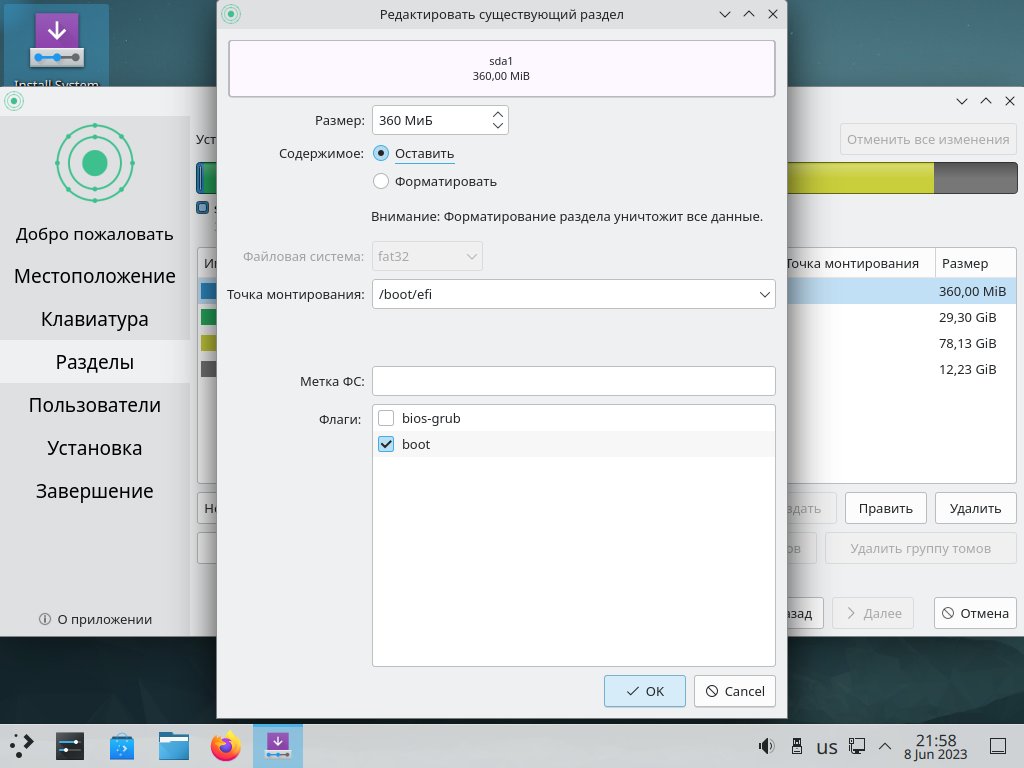Enable the bios-grub flag checkbox
1024x768 pixels.
coord(386,418)
